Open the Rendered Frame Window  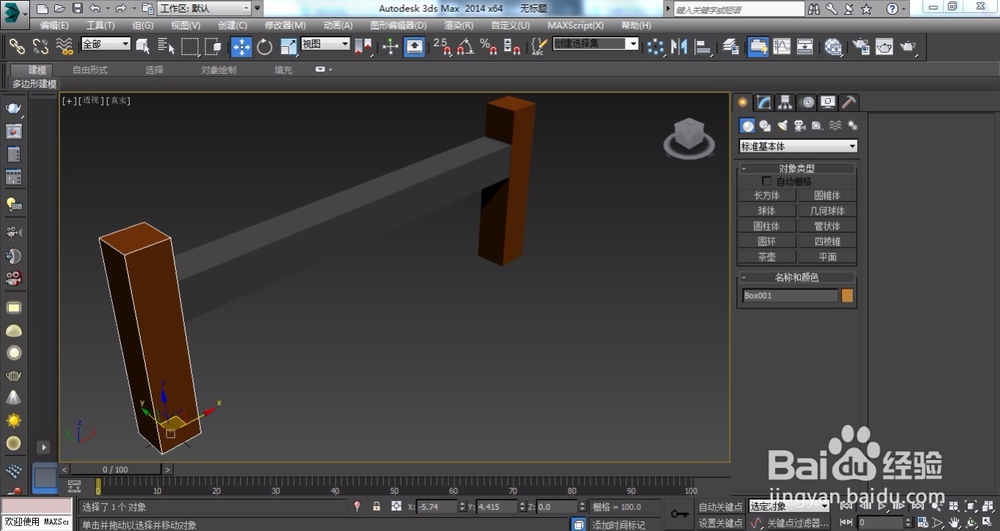pos(884,46)
